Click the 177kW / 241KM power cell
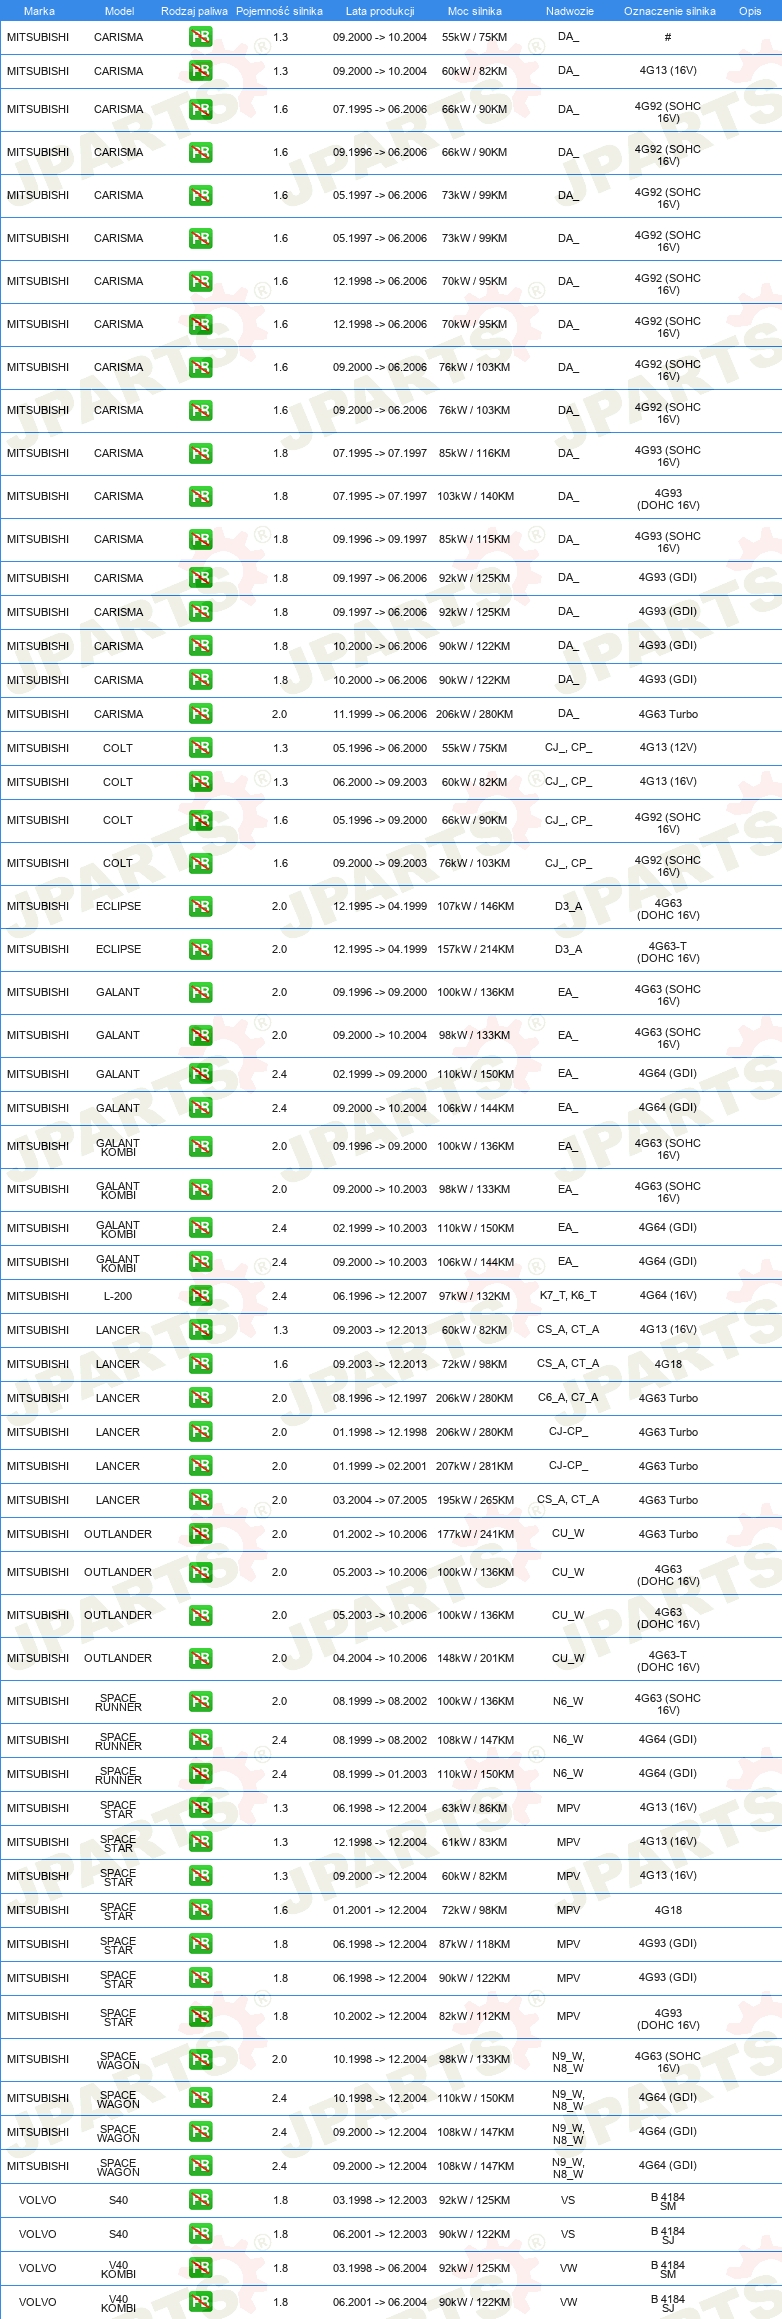Viewport: 782px width, 2319px height. (475, 1534)
